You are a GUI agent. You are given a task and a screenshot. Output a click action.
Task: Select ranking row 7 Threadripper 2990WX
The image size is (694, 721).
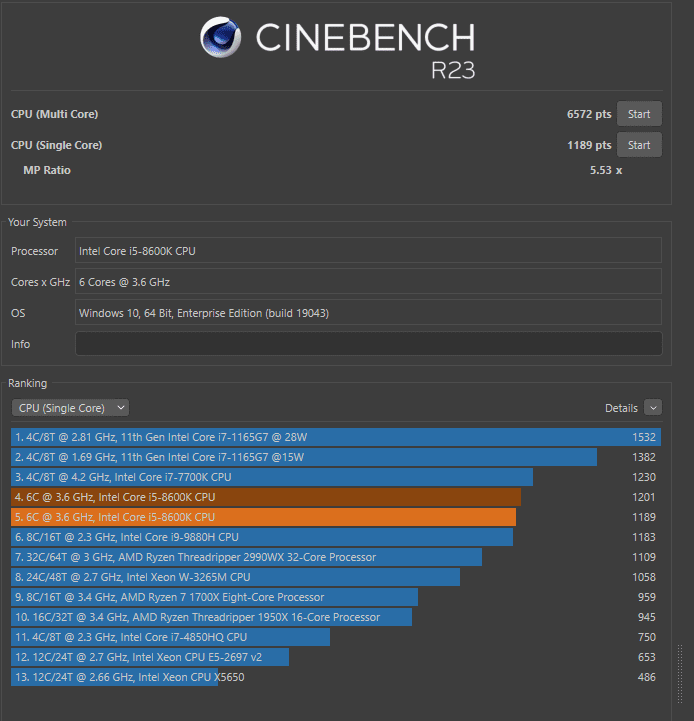pos(336,557)
